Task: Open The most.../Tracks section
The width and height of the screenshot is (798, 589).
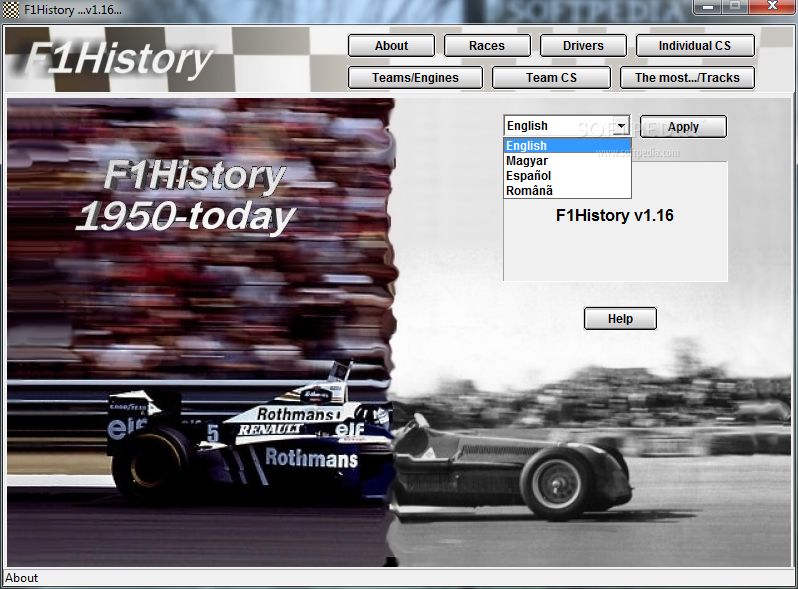Action: pos(687,78)
